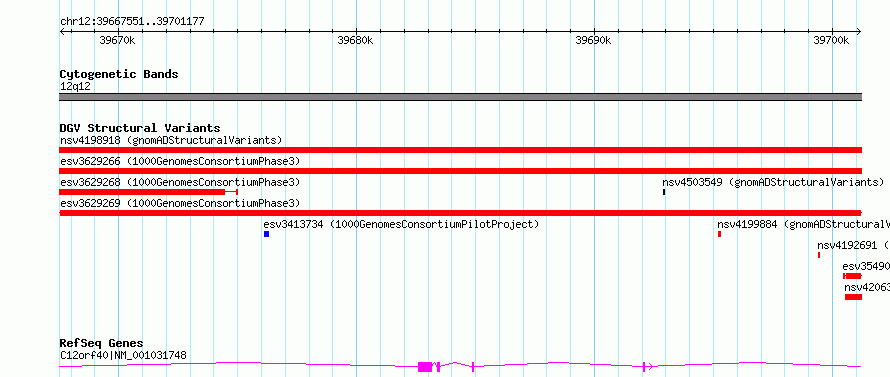Open the C12orf40|NM_001031748 gene label

click(123, 356)
